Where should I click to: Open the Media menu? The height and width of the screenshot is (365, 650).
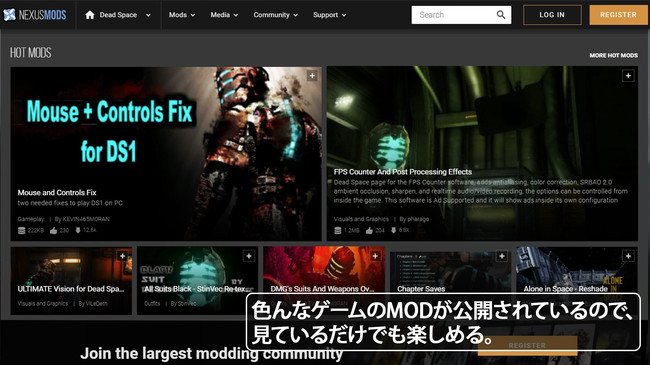point(224,15)
